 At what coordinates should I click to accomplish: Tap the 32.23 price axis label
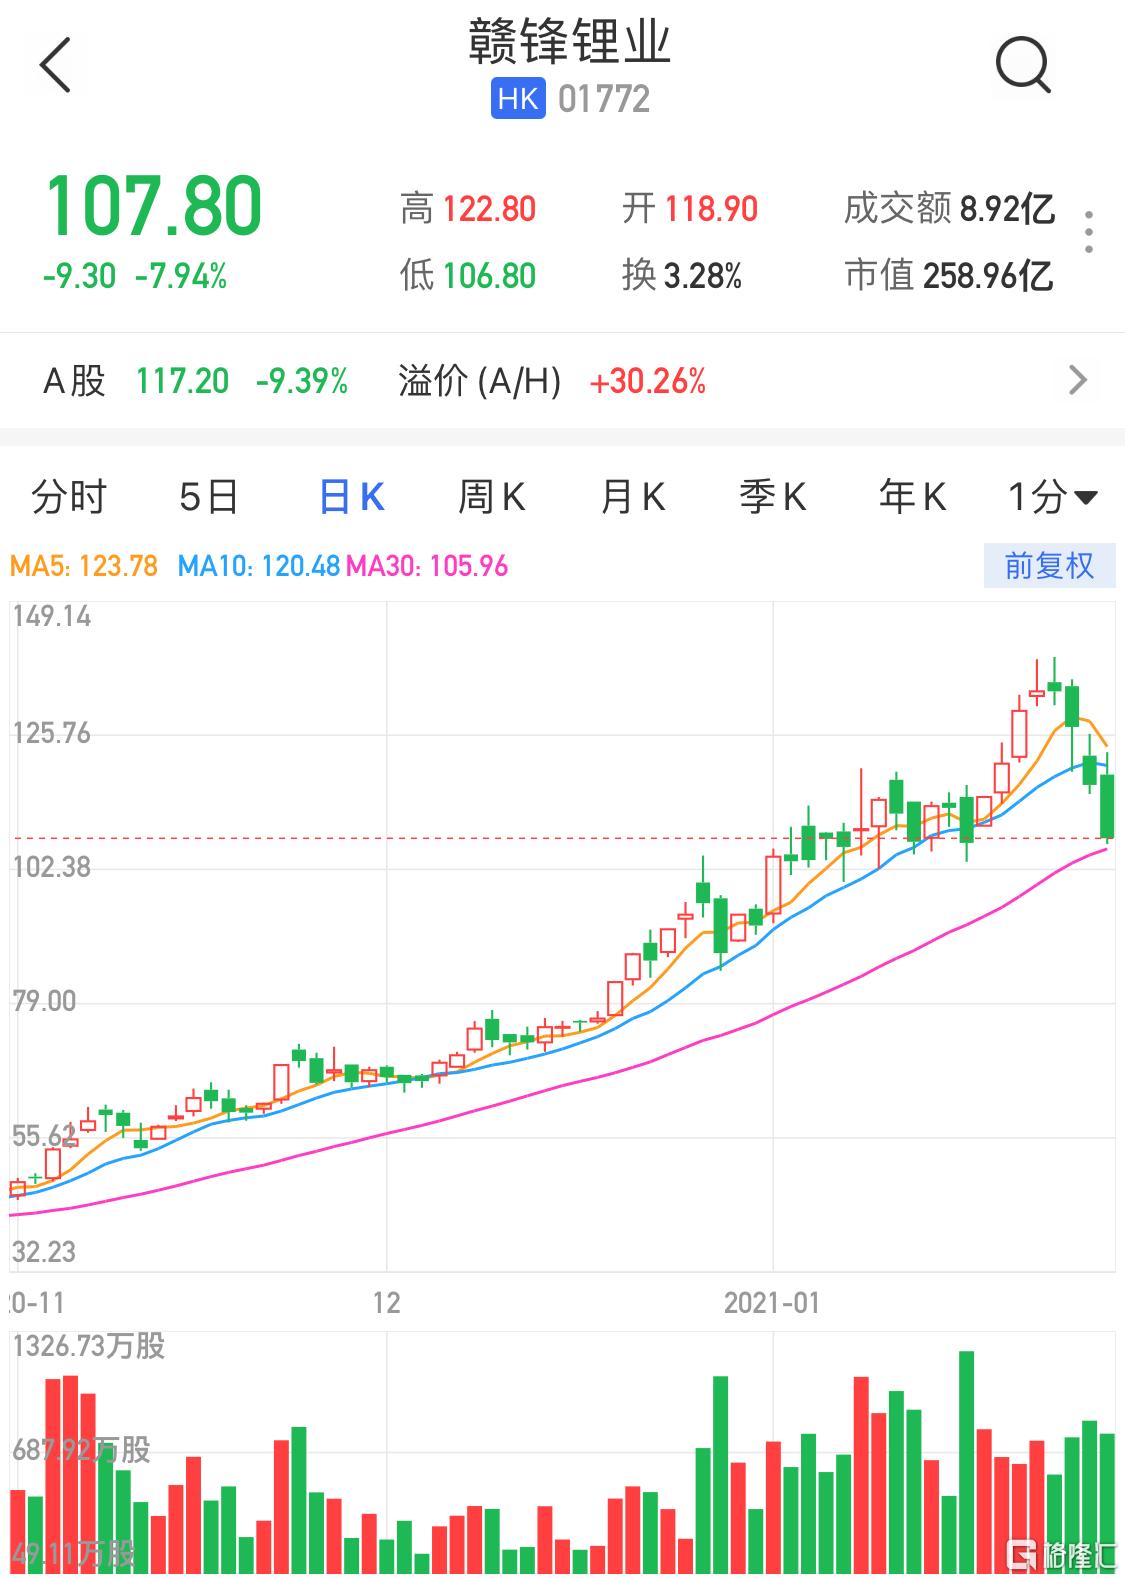(45, 1251)
